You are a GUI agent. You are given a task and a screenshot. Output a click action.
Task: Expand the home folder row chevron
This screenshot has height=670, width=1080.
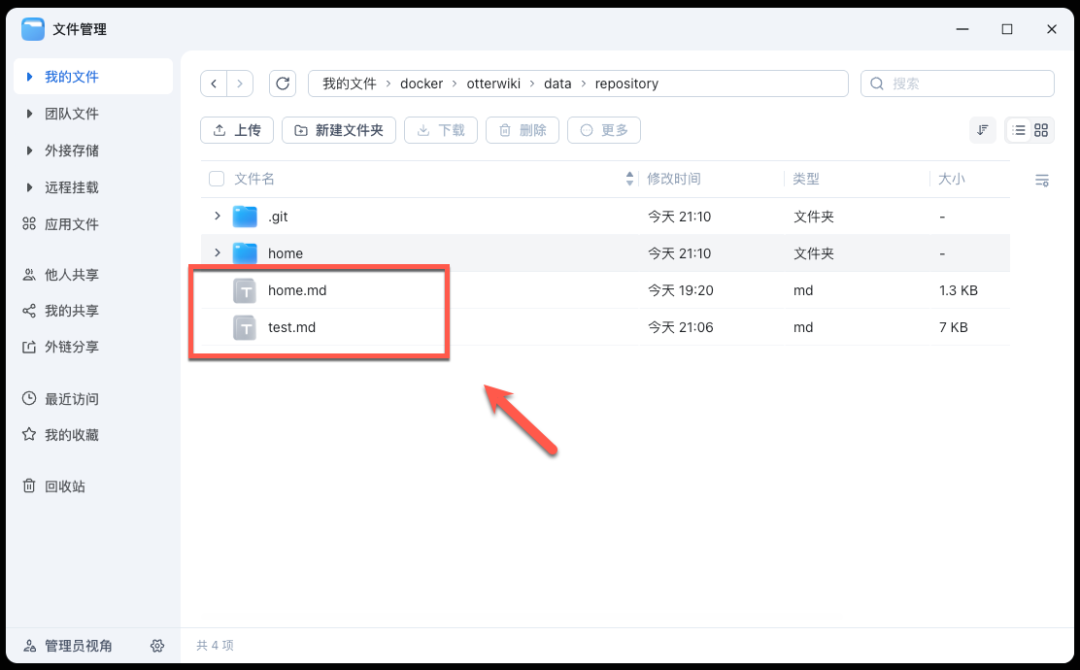pos(217,253)
